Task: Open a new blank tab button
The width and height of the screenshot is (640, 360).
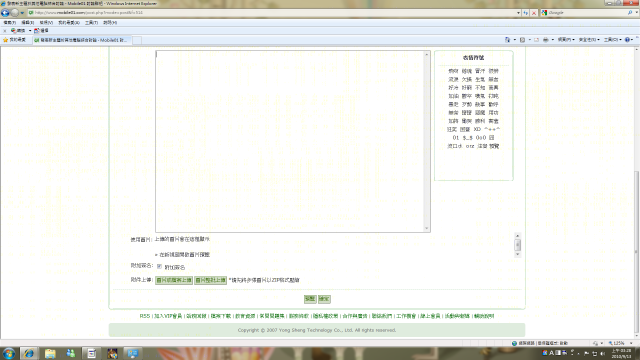Action: [137, 40]
